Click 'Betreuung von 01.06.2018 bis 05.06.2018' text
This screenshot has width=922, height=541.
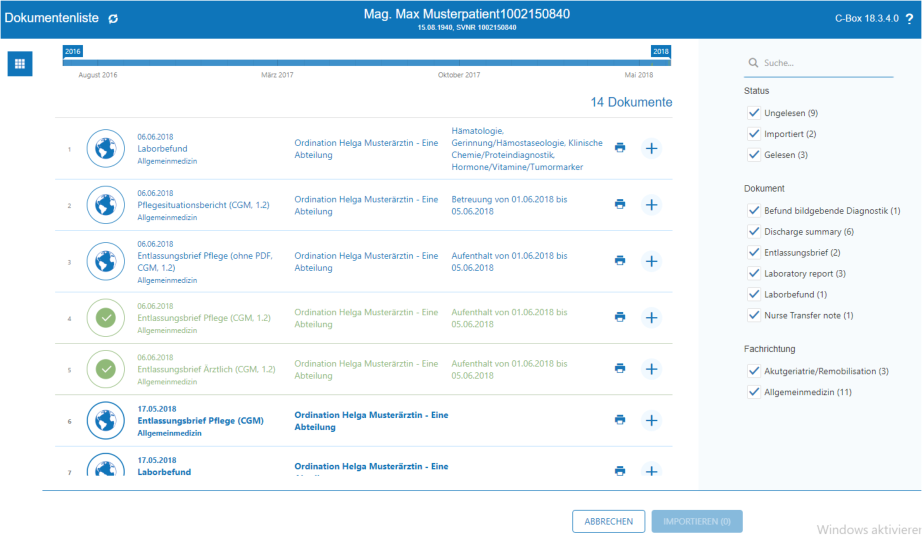coord(509,205)
